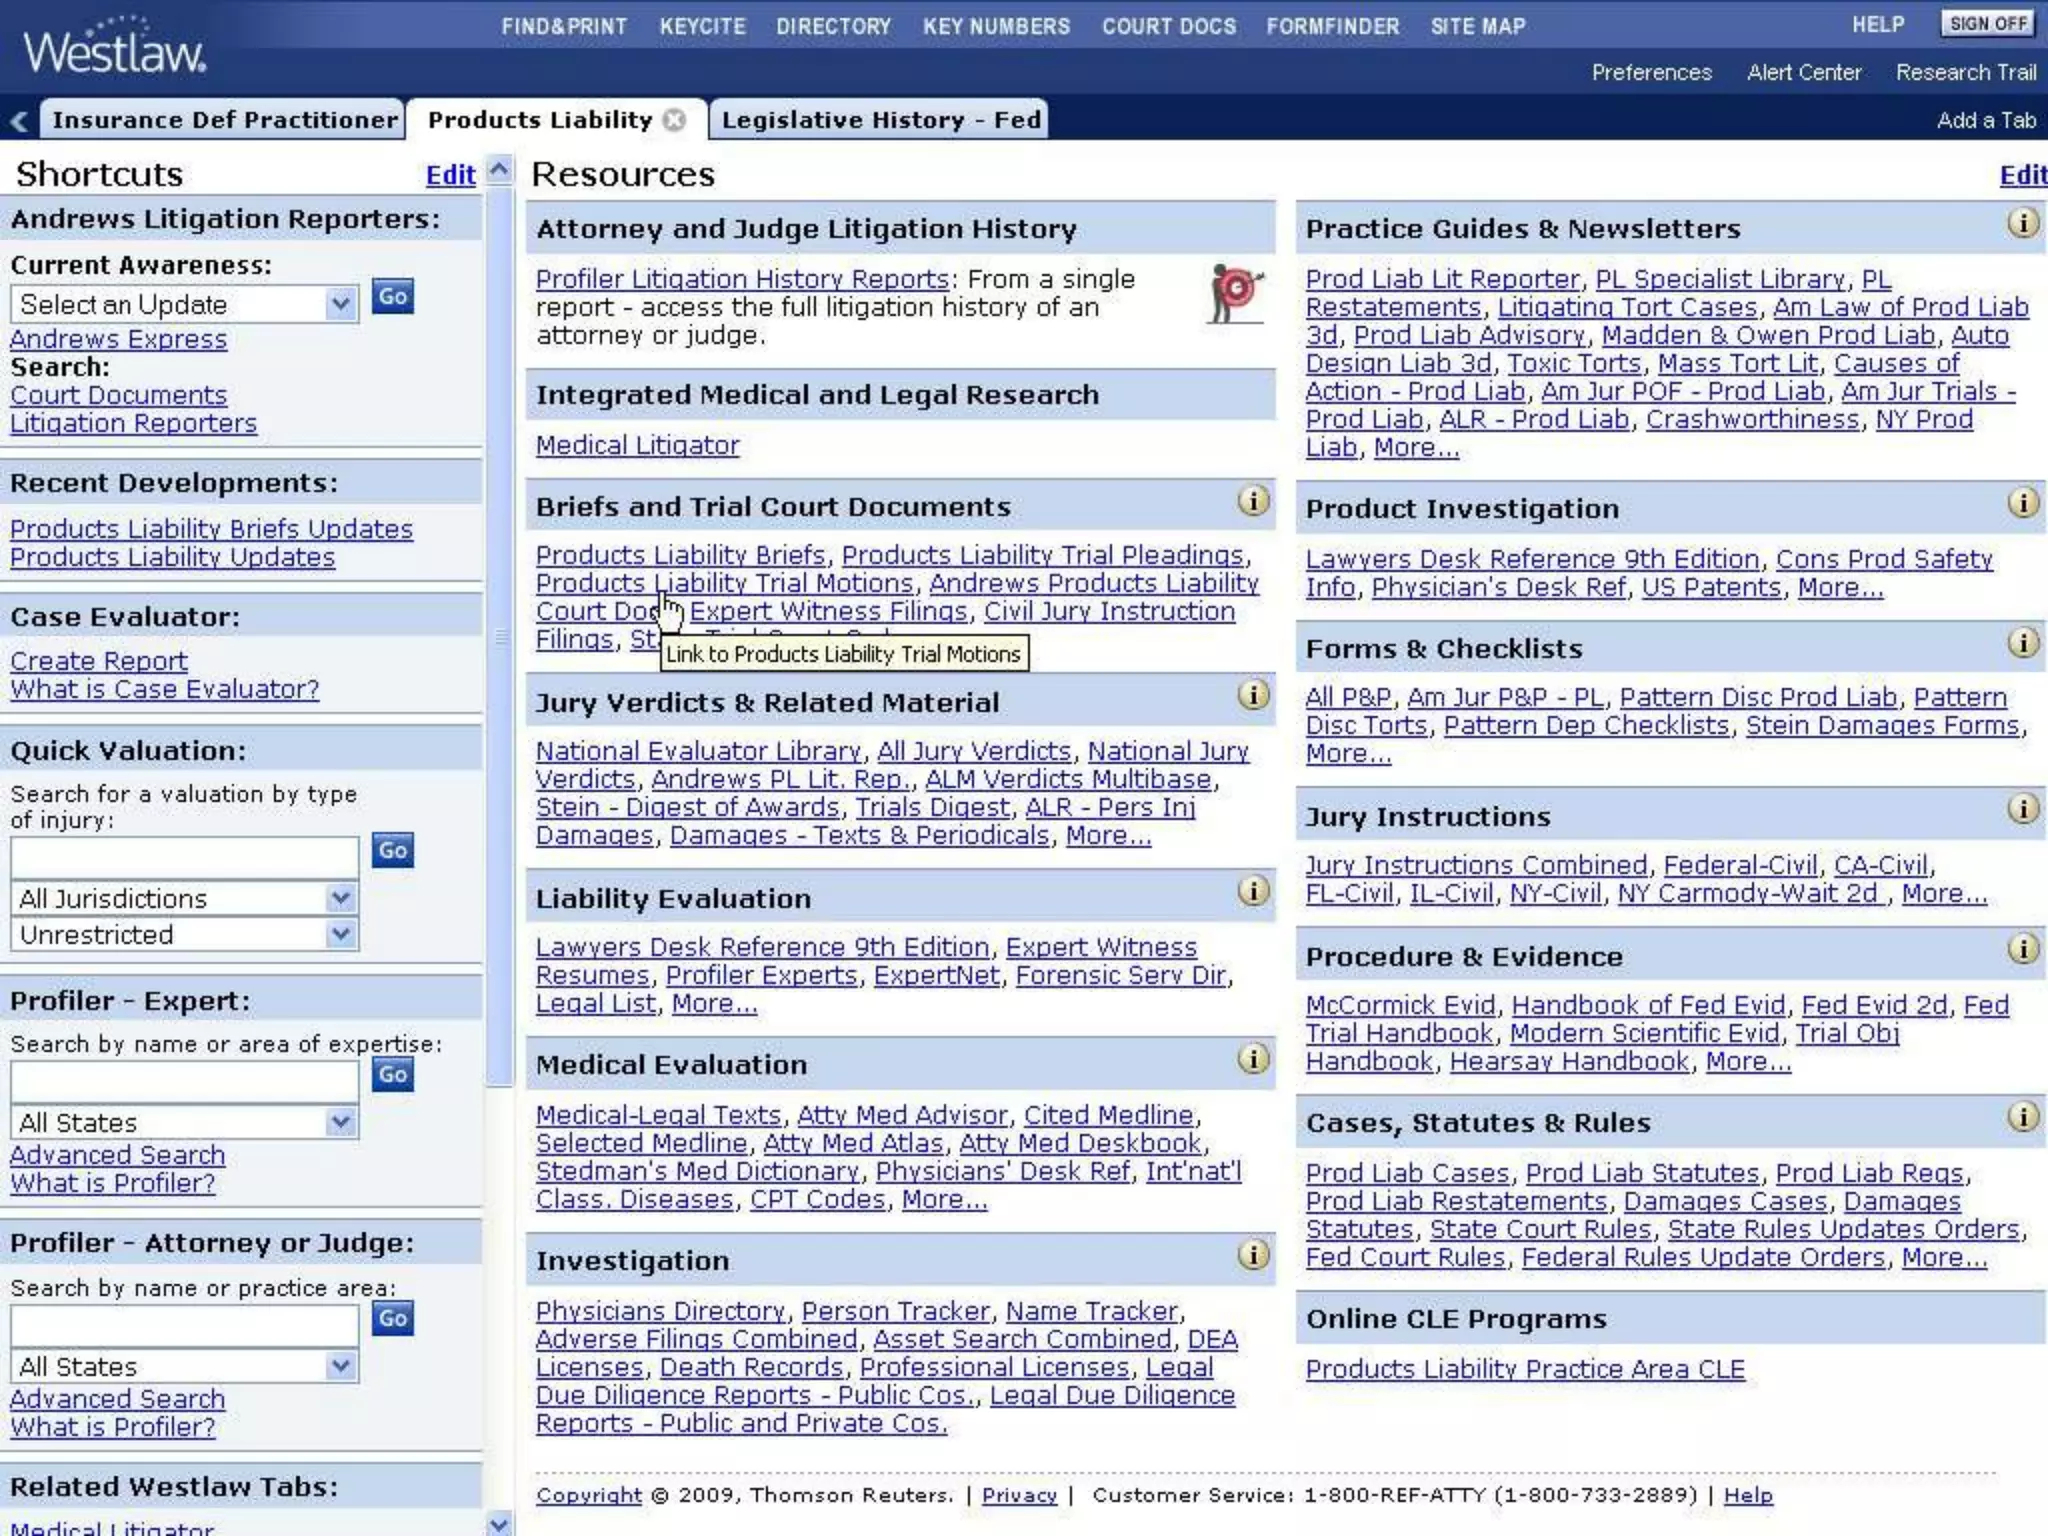Open info icon for Jury Verdicts & Related Material
2048x1536 pixels.
tap(1253, 695)
